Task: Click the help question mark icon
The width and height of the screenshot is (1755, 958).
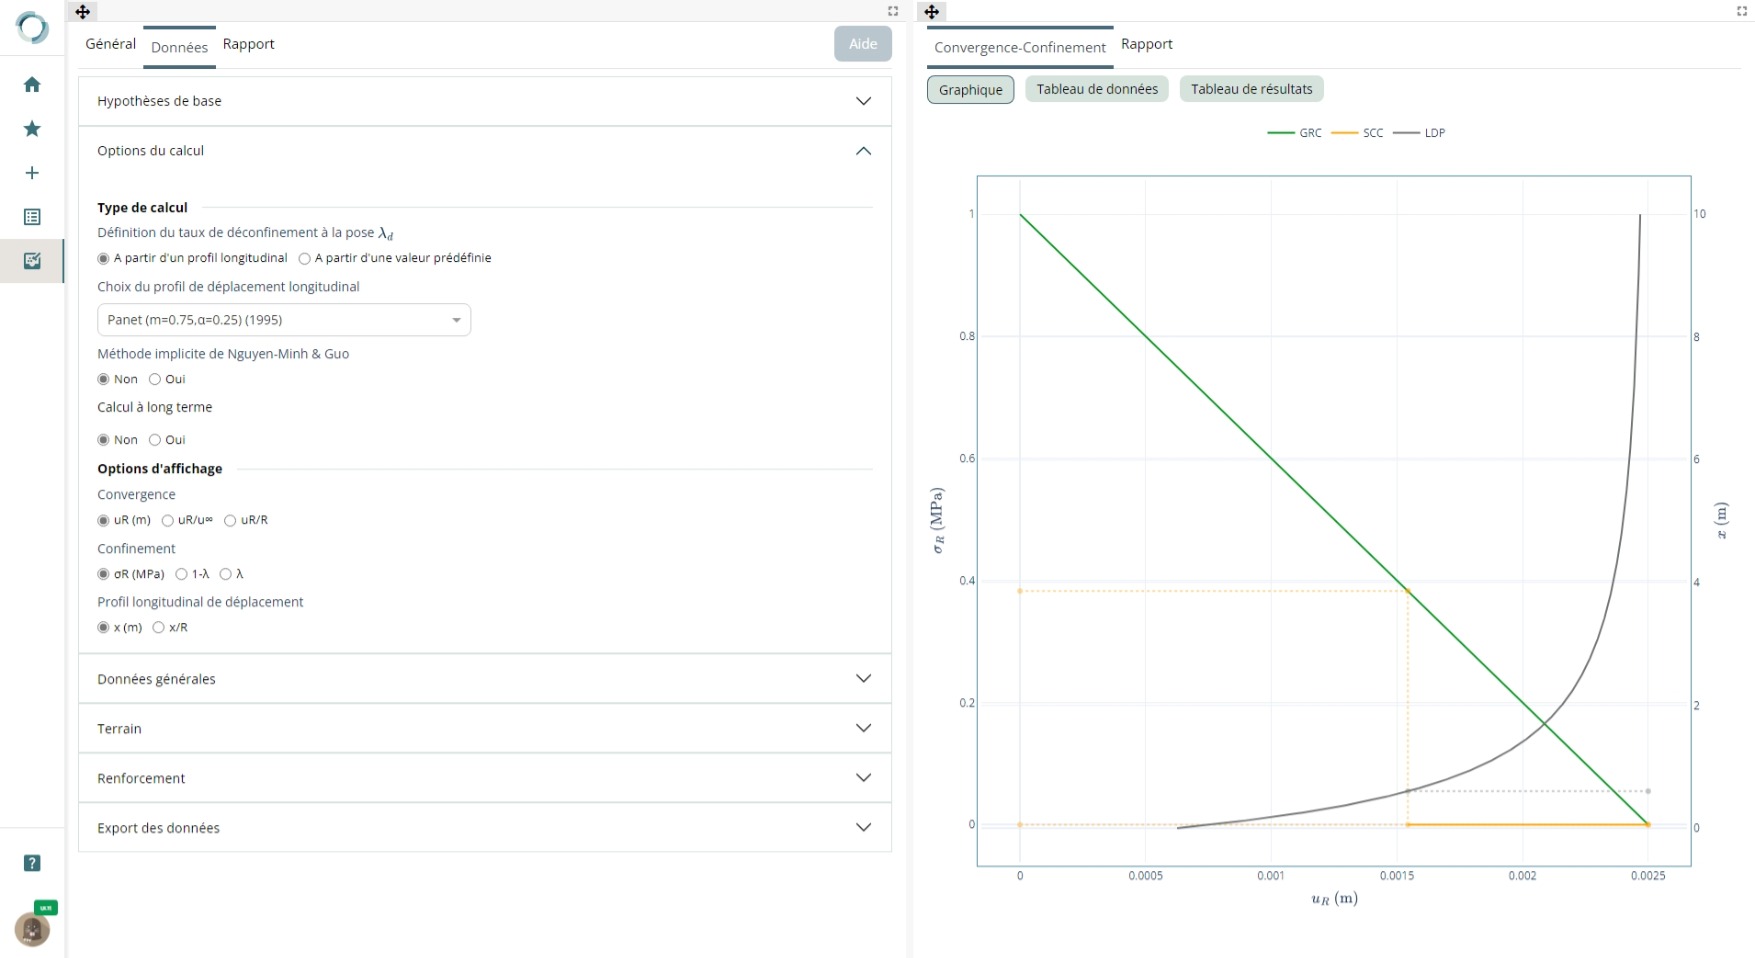Action: [x=32, y=863]
